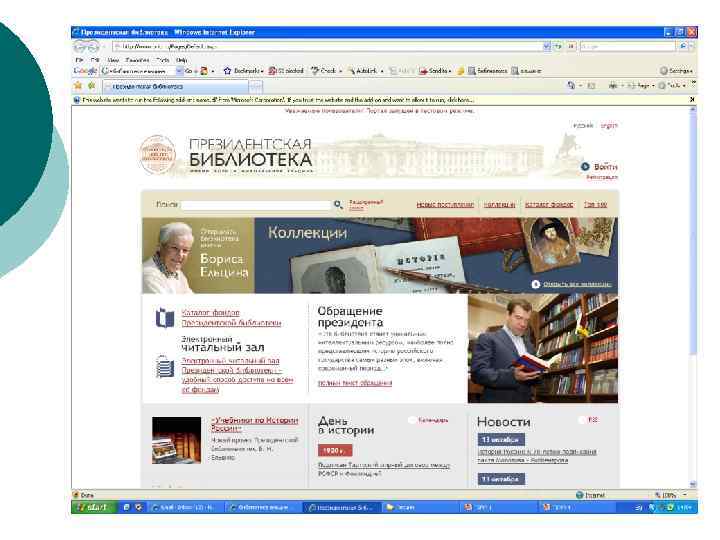
Task: Click the Internet zone globe in status bar
Action: 579,495
